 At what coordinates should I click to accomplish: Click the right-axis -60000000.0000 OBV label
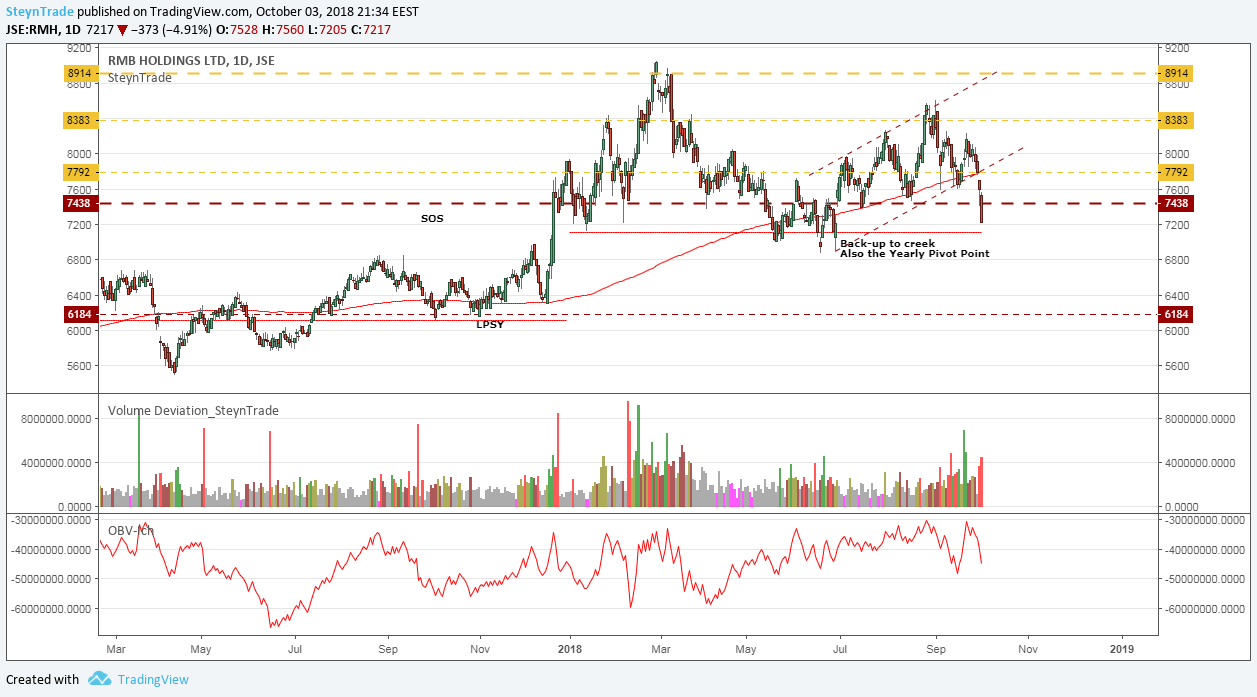point(1203,608)
